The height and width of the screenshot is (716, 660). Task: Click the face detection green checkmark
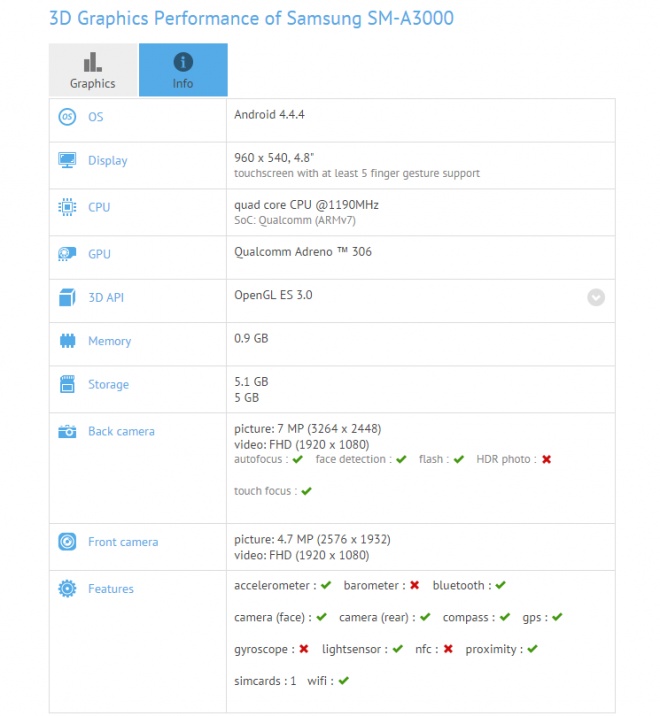[x=401, y=459]
